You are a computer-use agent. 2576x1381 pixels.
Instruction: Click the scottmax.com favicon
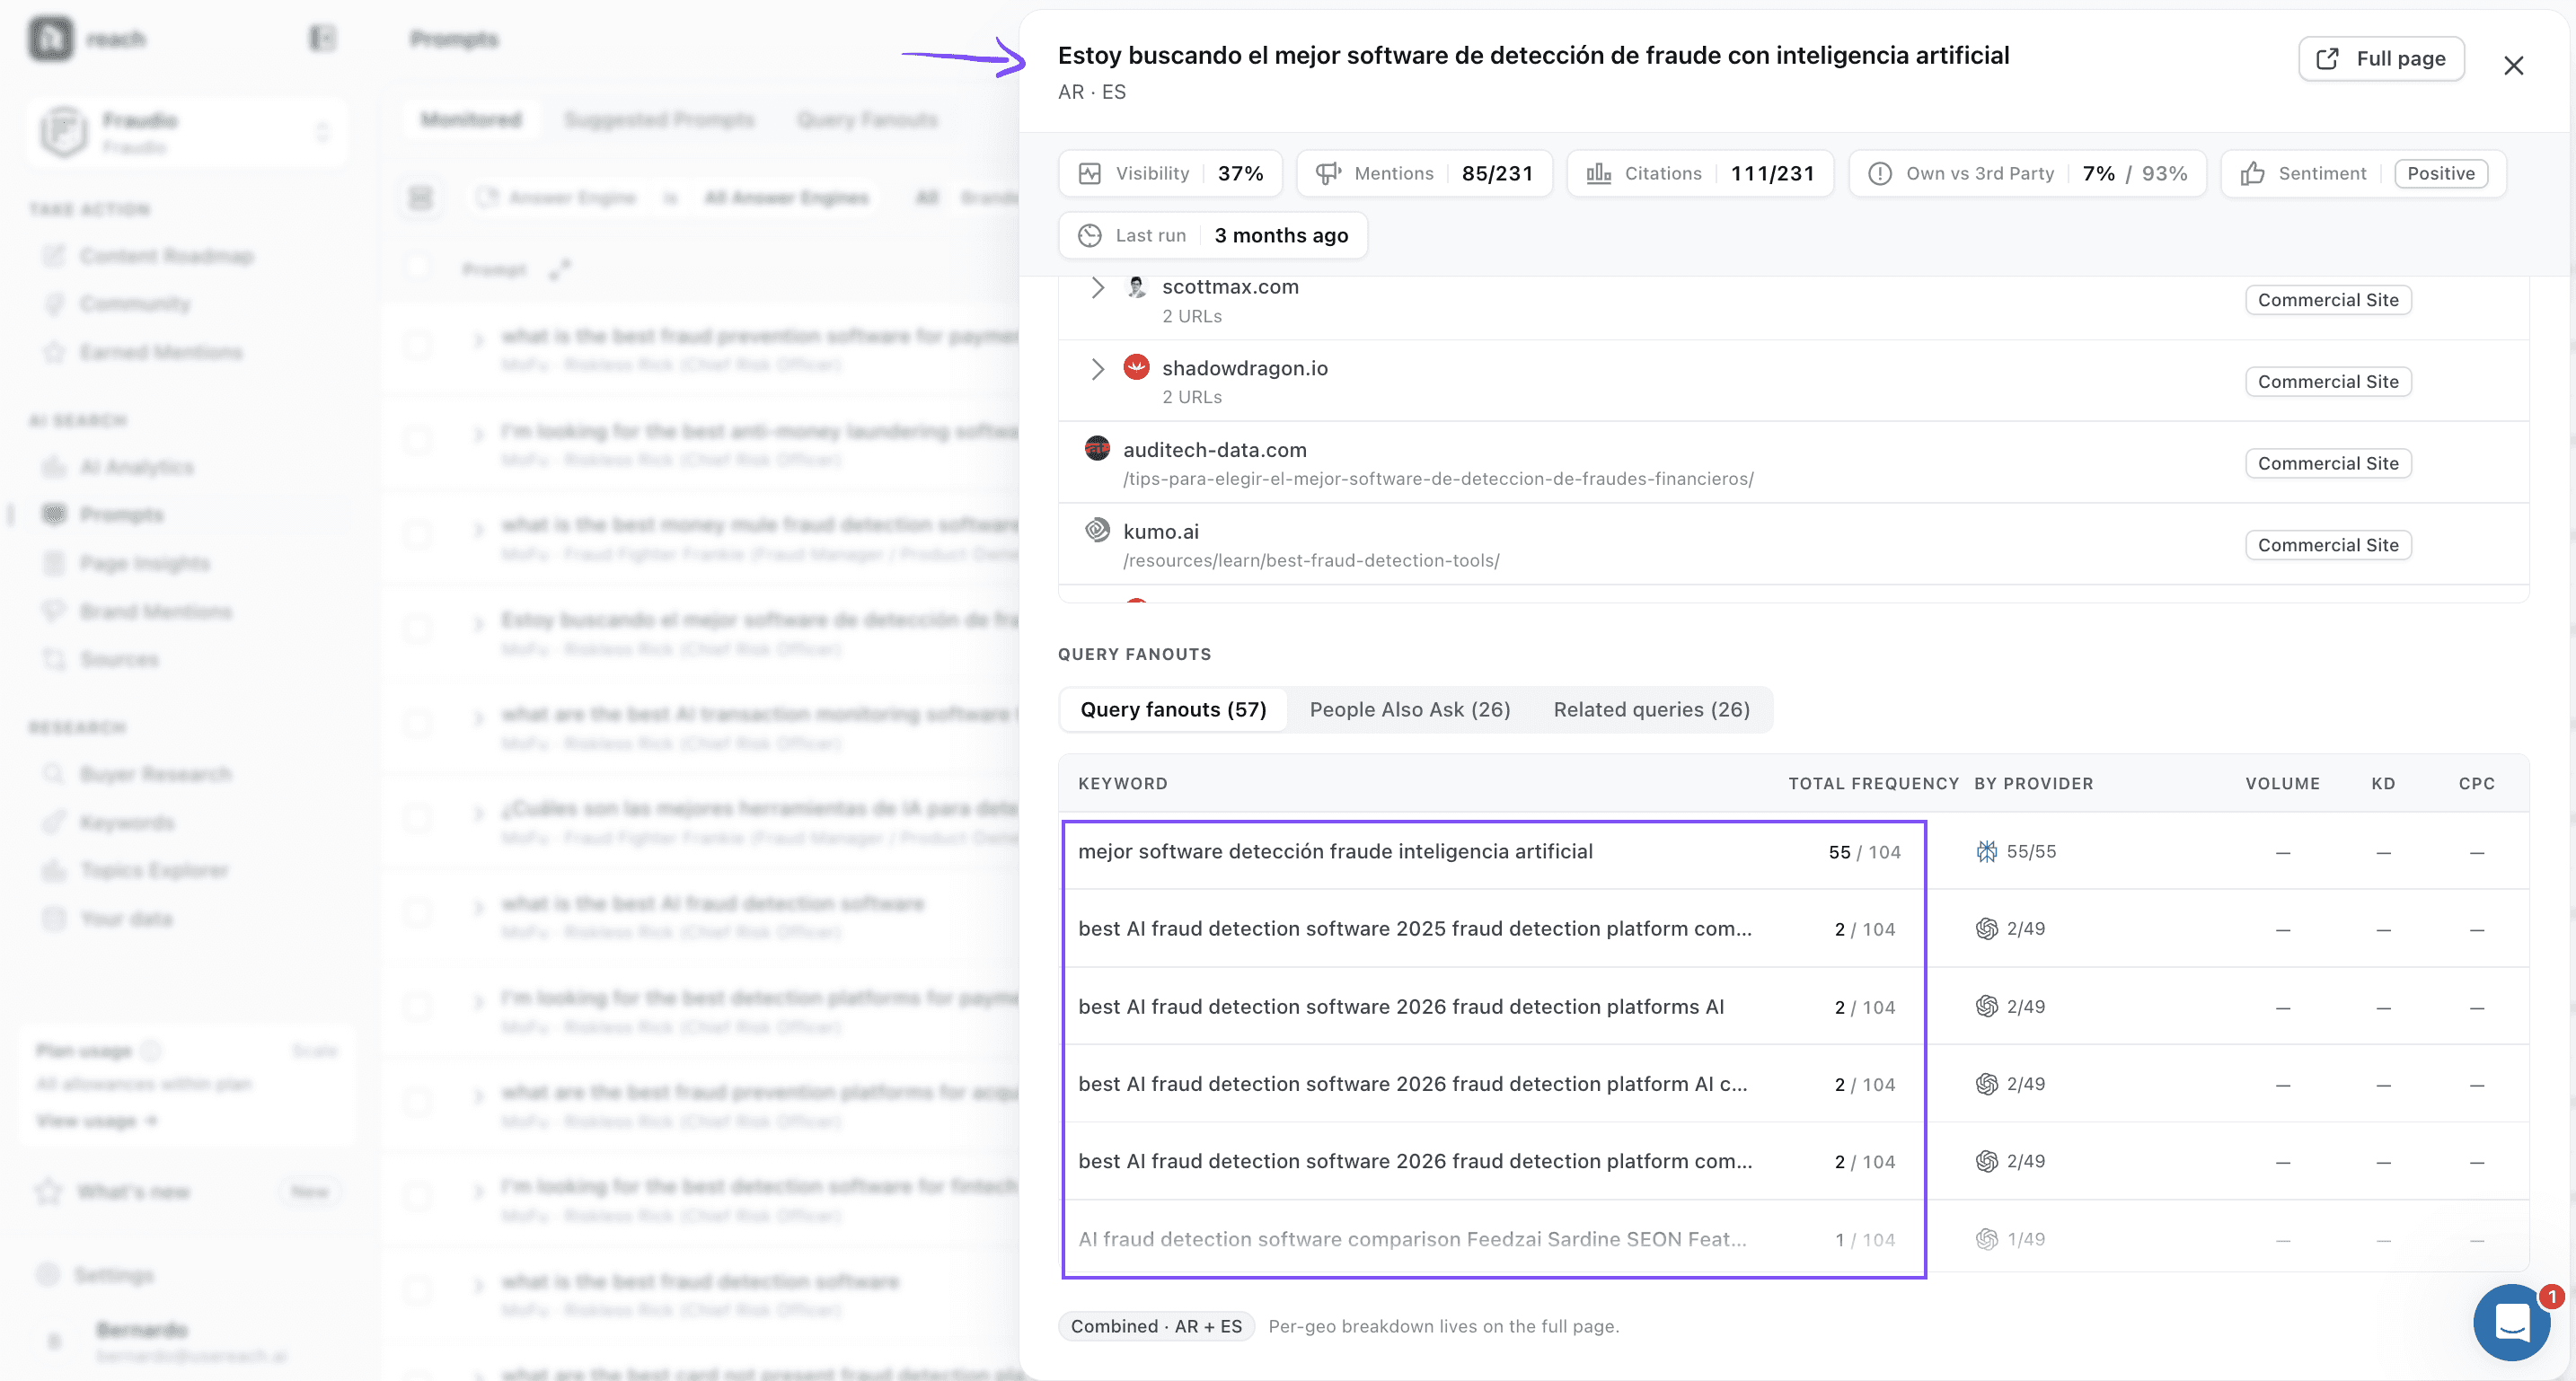(1136, 287)
